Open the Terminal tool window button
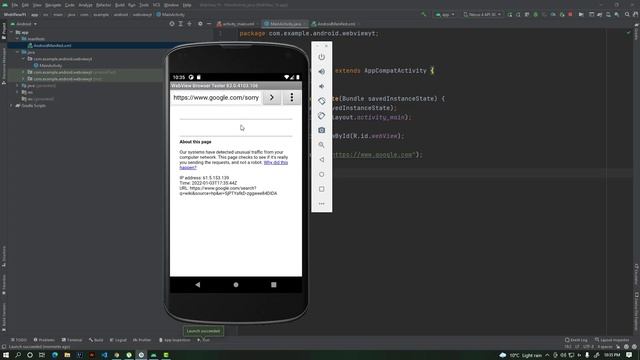This screenshot has width=640, height=360. [x=72, y=340]
